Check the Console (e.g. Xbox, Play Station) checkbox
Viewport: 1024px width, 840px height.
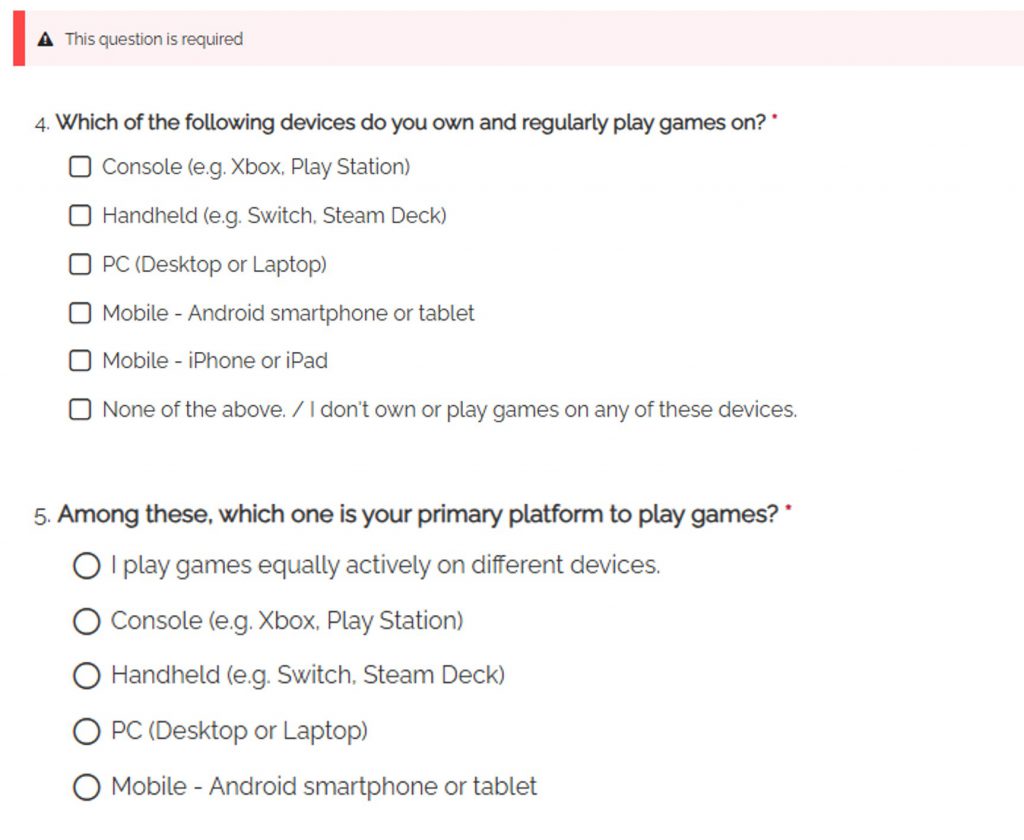point(80,167)
